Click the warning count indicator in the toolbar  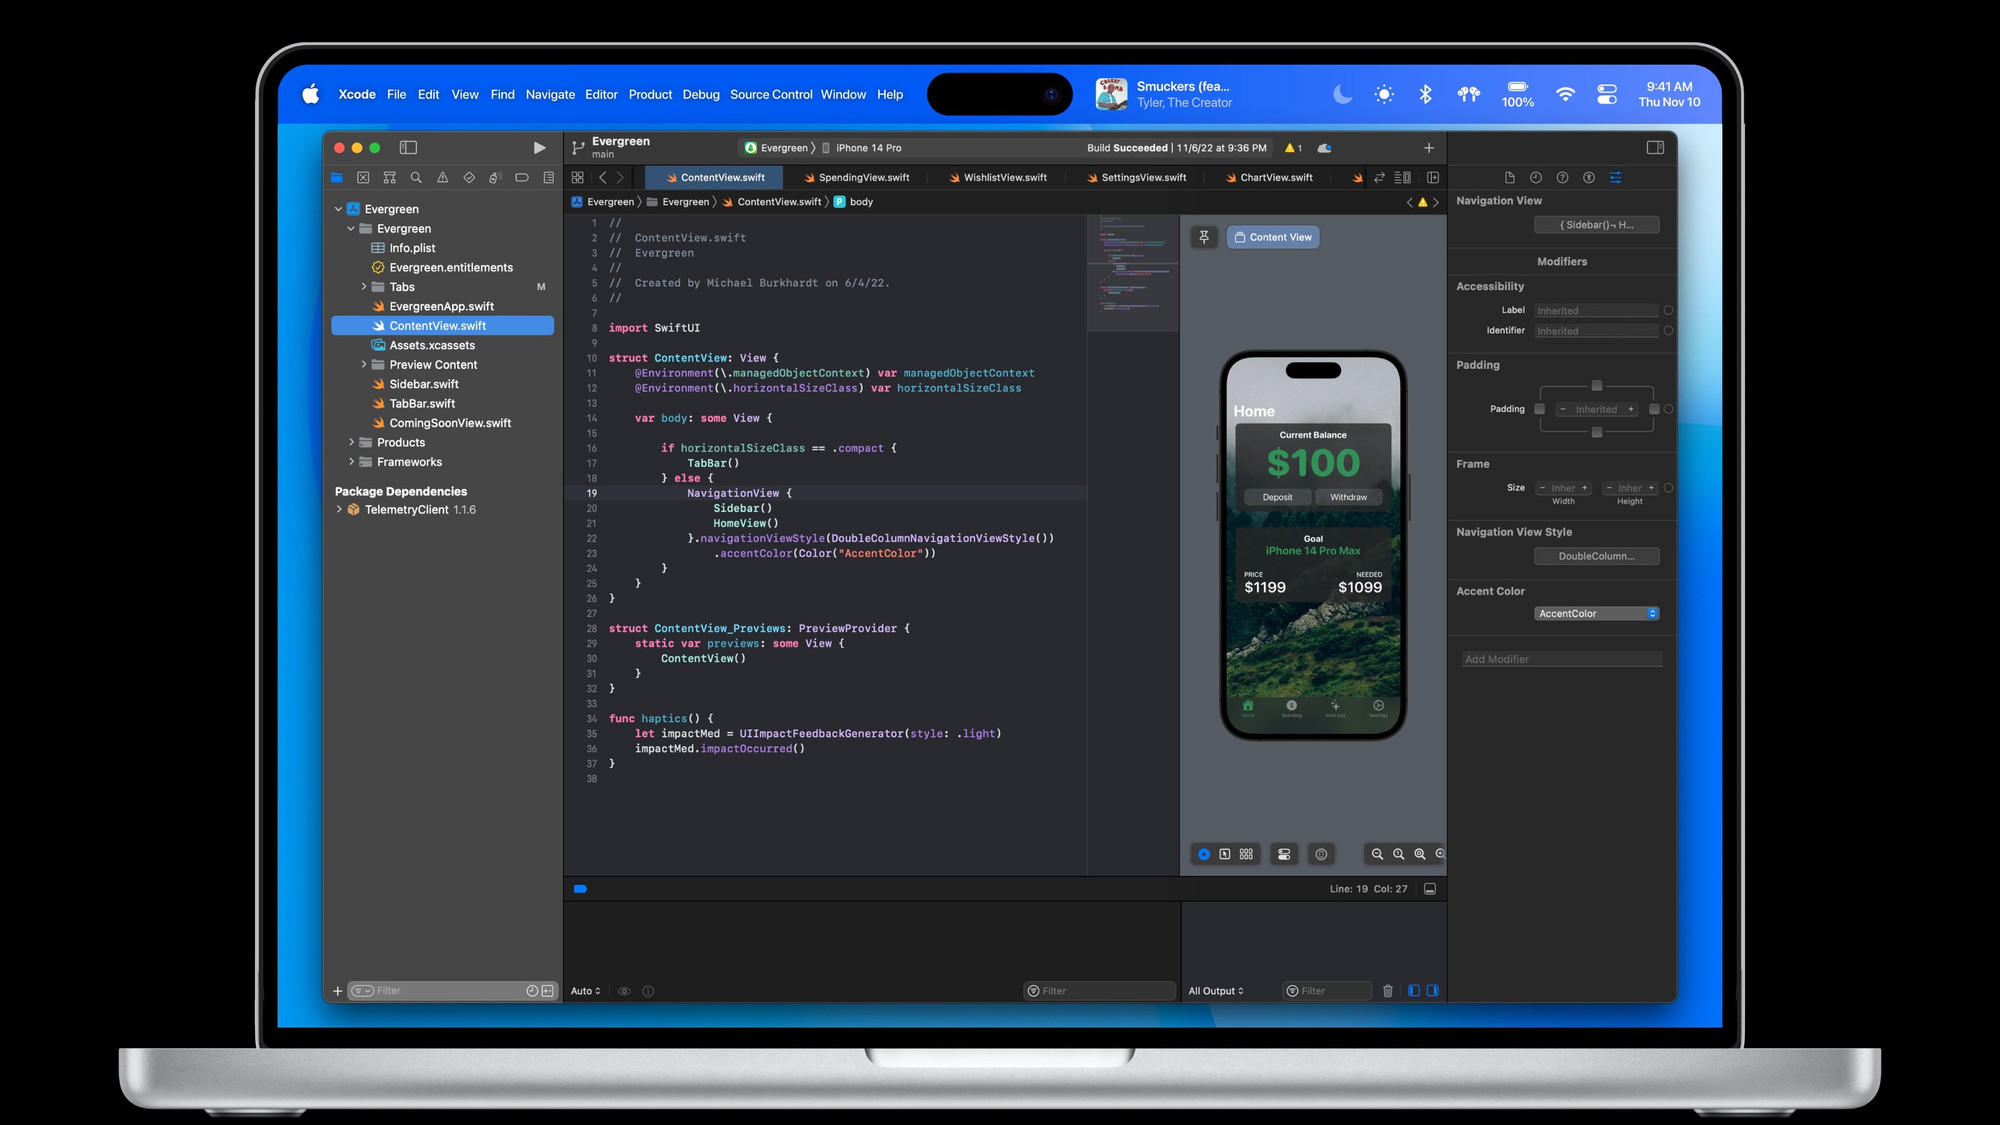(x=1293, y=148)
